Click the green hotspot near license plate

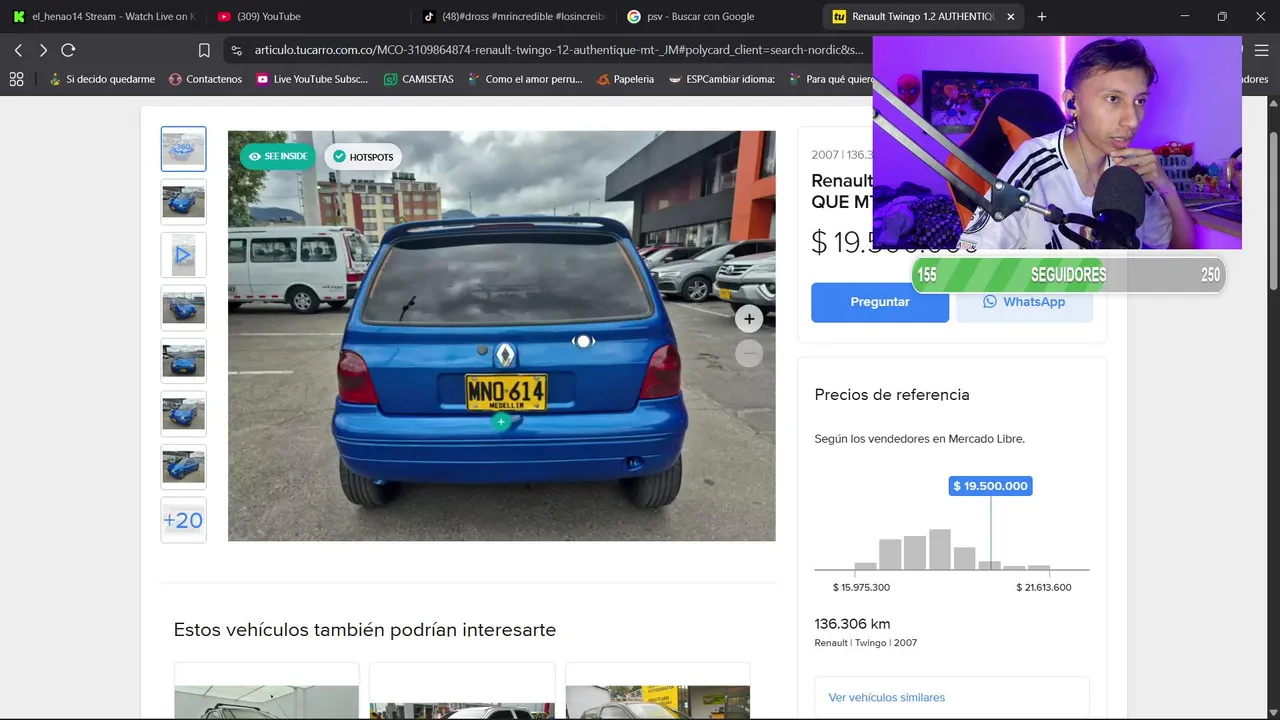(501, 422)
